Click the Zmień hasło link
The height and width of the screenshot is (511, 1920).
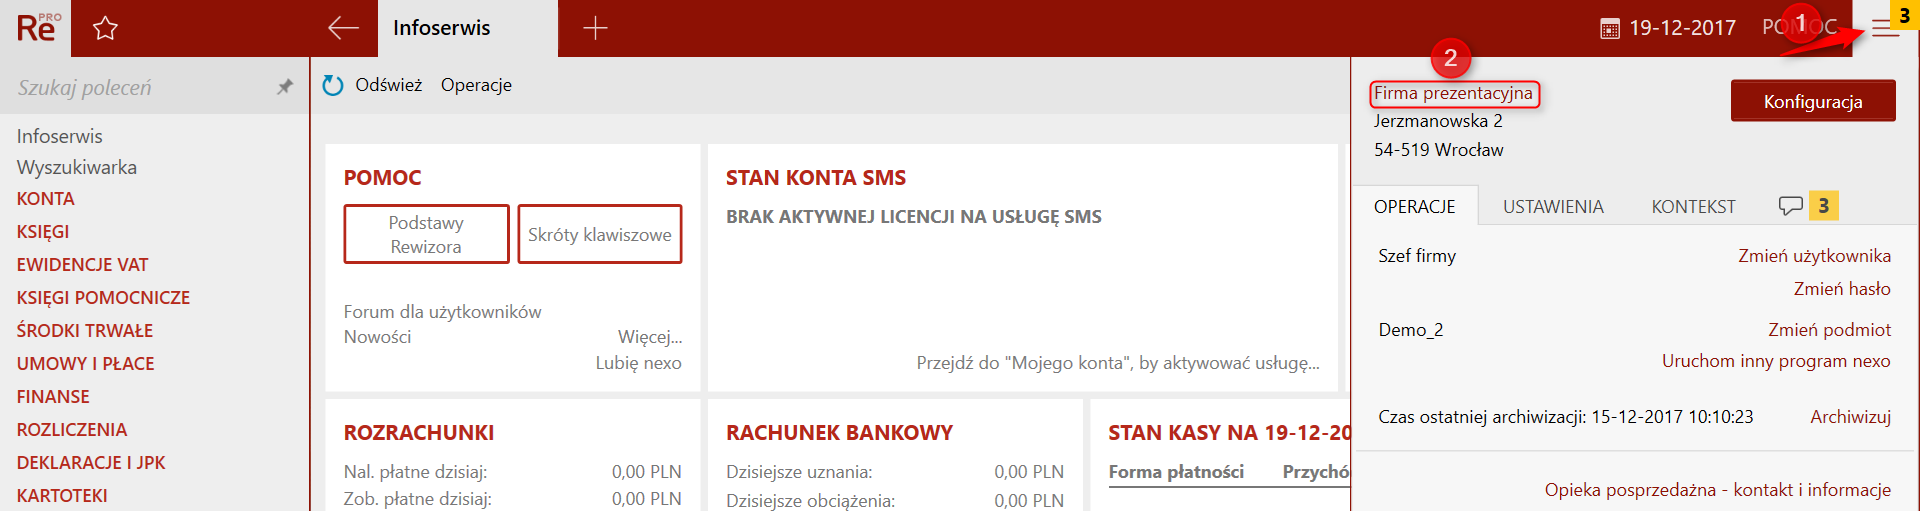pos(1842,289)
